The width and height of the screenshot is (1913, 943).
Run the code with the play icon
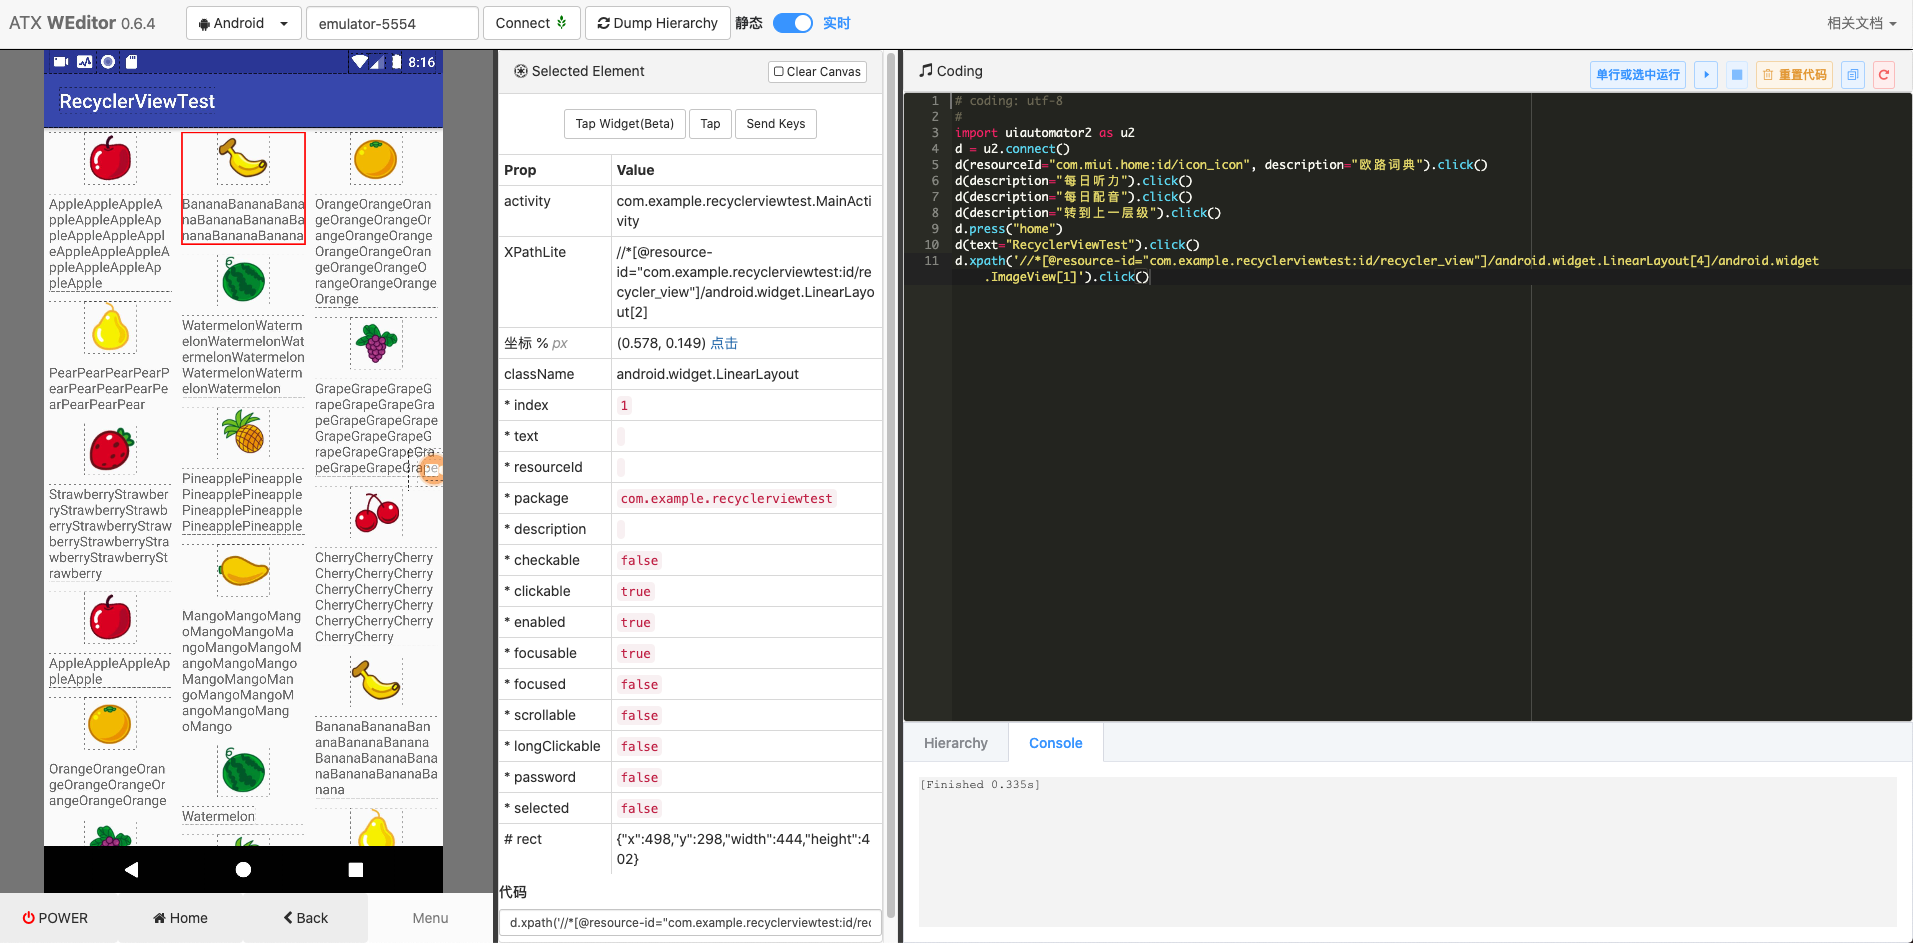[x=1706, y=75]
